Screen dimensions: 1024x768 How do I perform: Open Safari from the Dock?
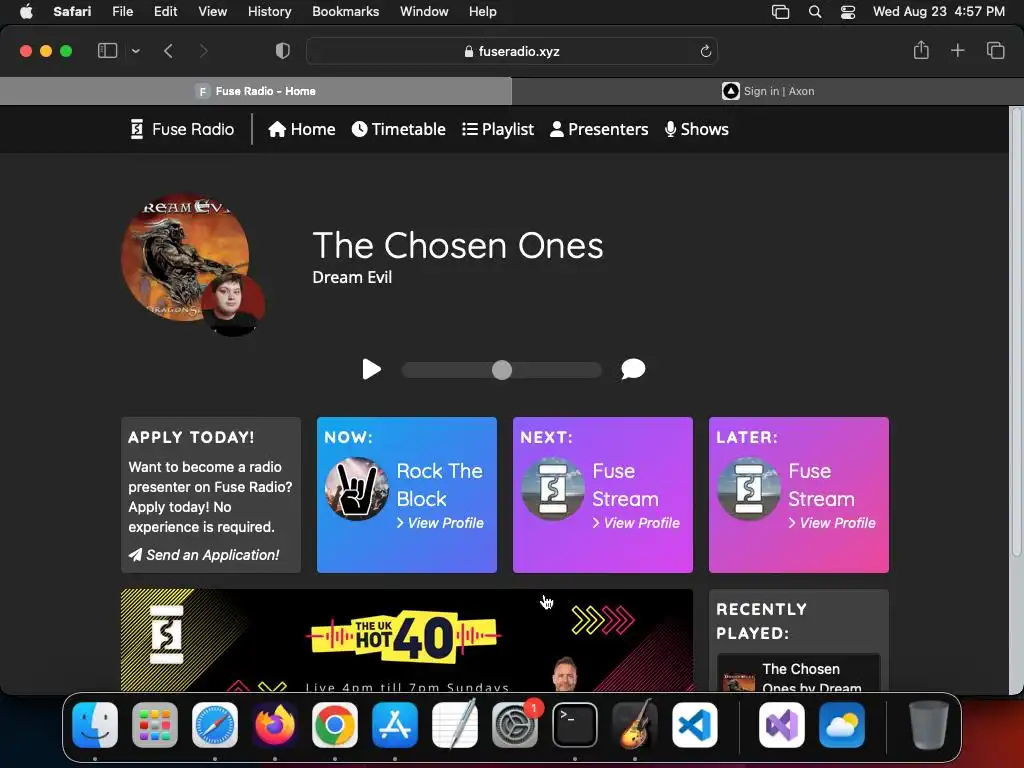215,725
